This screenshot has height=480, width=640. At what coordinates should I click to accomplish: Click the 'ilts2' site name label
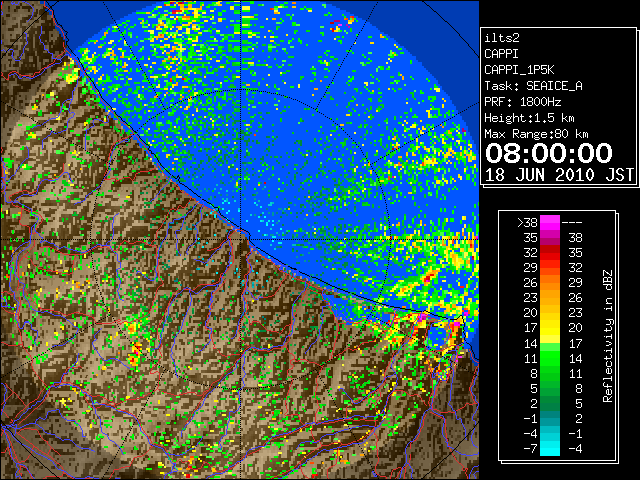(502, 38)
